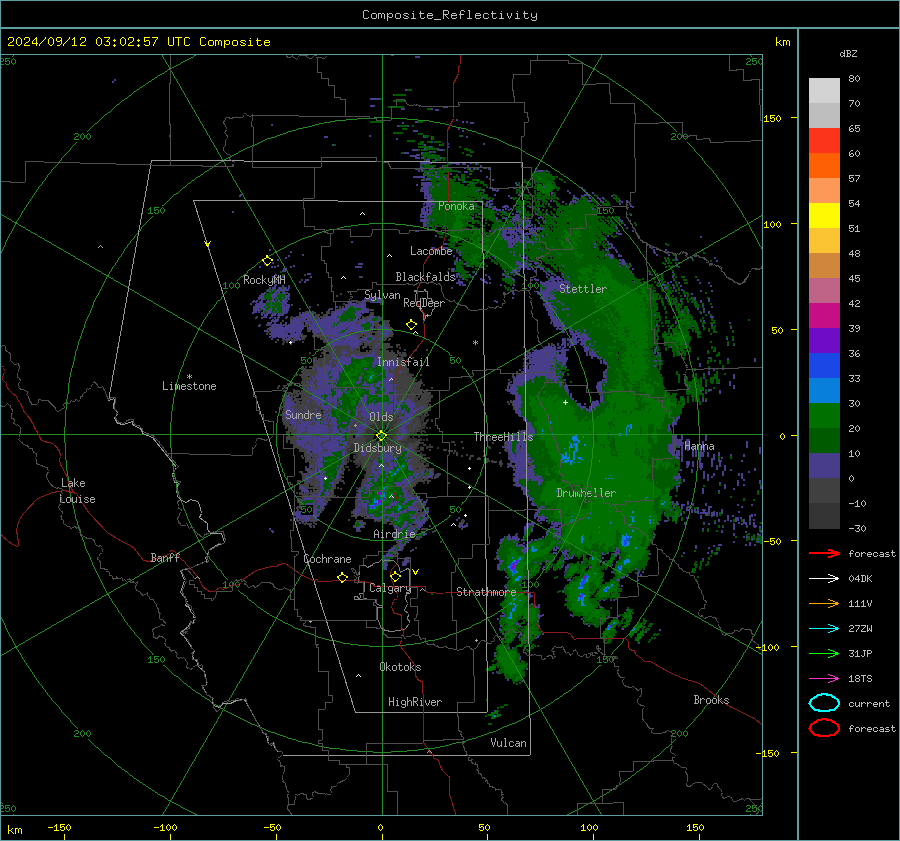The height and width of the screenshot is (841, 900).
Task: Click the ThreeHills town label
Action: click(x=503, y=437)
